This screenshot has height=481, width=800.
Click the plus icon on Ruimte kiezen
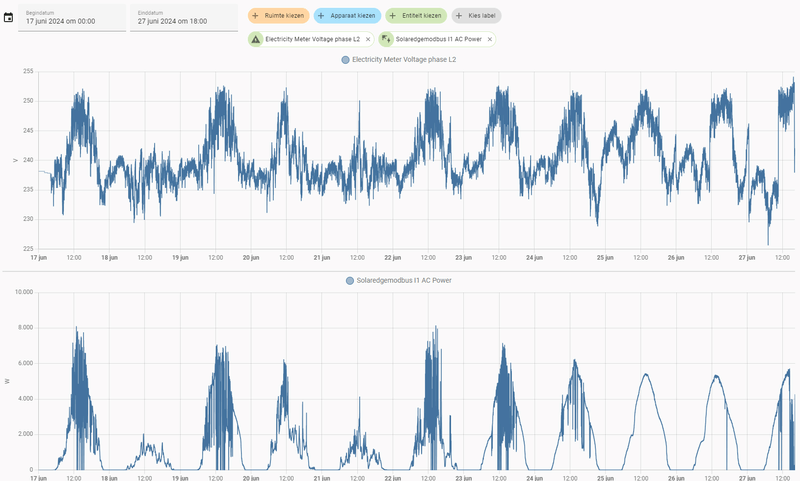click(x=256, y=16)
